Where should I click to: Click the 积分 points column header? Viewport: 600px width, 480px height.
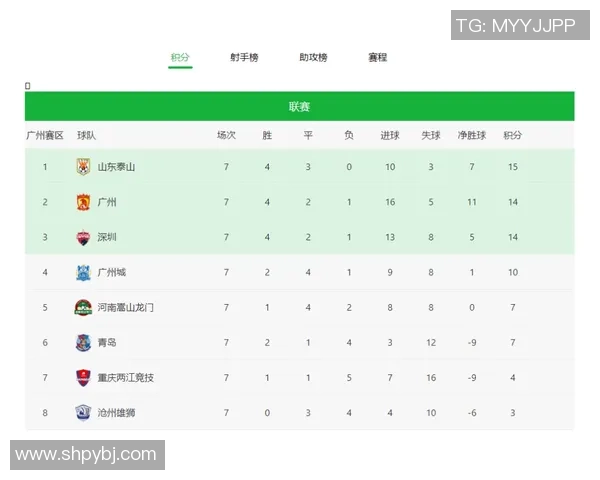(512, 135)
